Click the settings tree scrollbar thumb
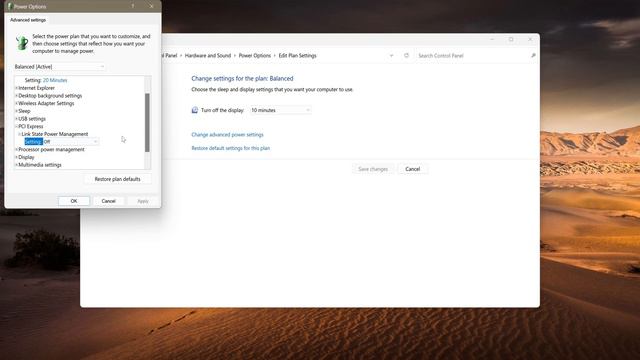Screen dimensions: 640x360 (147, 122)
